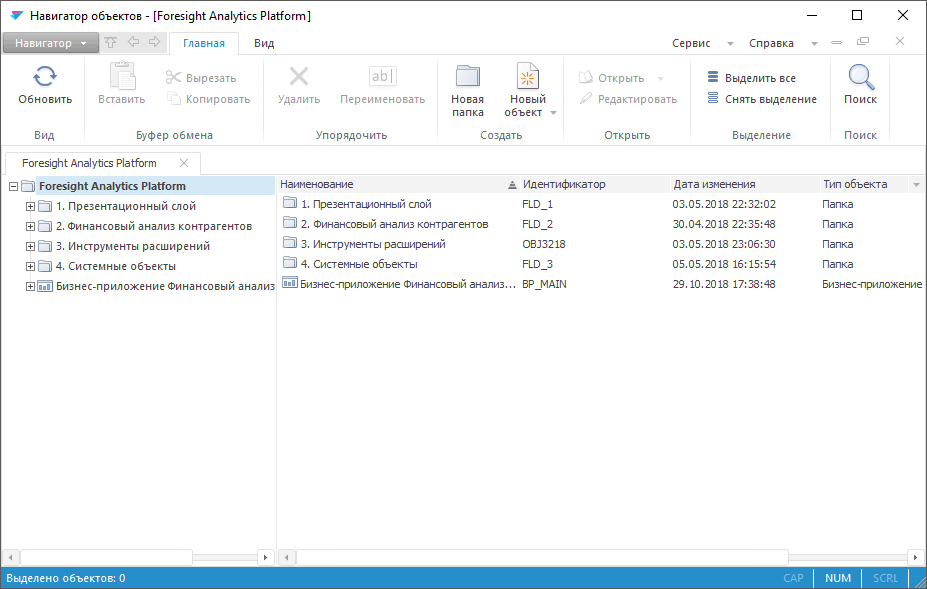Sort by Тип объекта column header
This screenshot has height=589, width=927.
tap(864, 185)
